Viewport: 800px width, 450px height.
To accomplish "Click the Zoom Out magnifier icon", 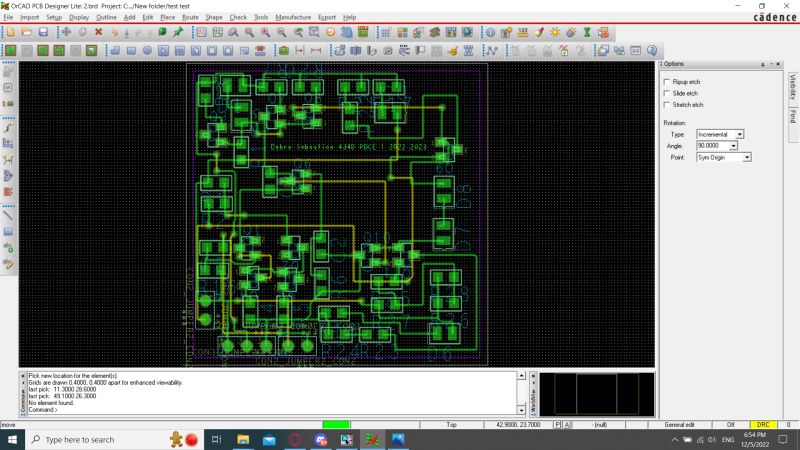I will (281, 33).
